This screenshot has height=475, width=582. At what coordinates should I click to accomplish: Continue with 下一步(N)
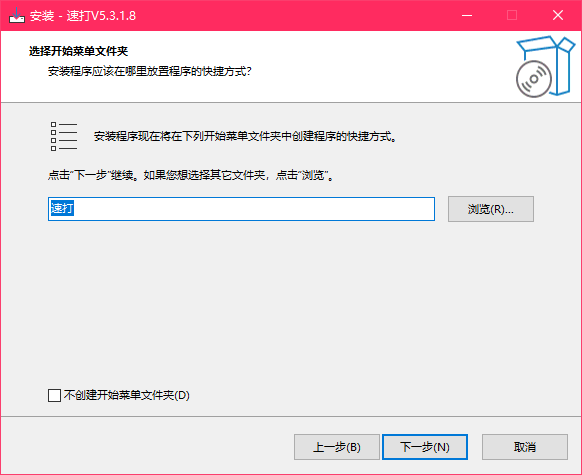tap(425, 447)
